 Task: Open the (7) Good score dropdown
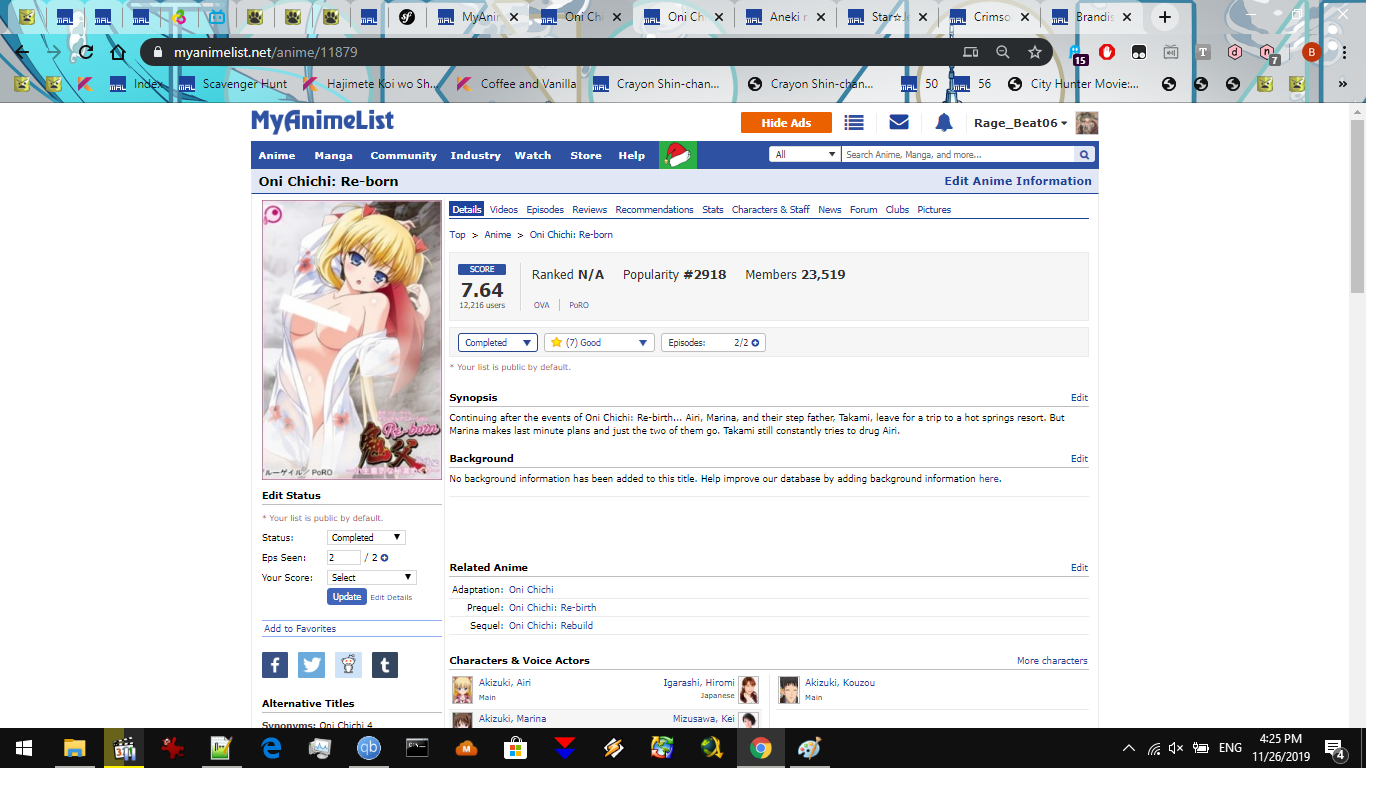pos(599,343)
